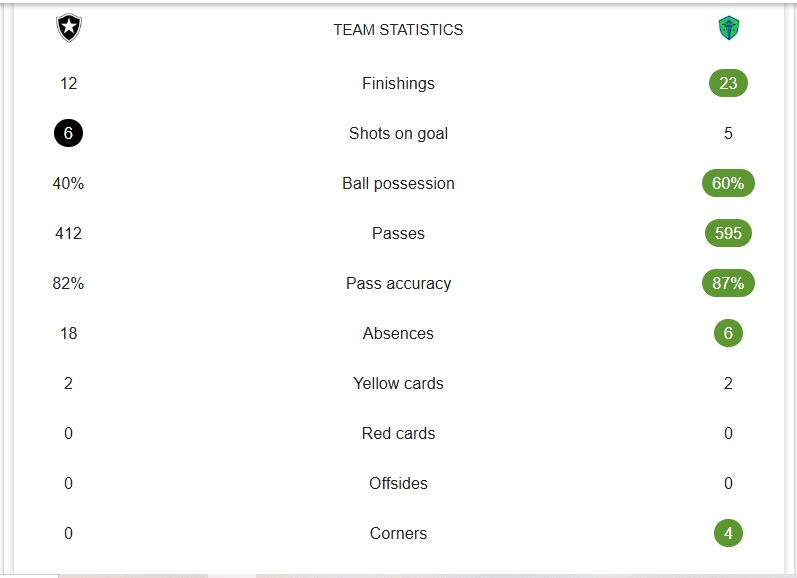Click the green 4 corners badge
797x578 pixels.
point(728,533)
